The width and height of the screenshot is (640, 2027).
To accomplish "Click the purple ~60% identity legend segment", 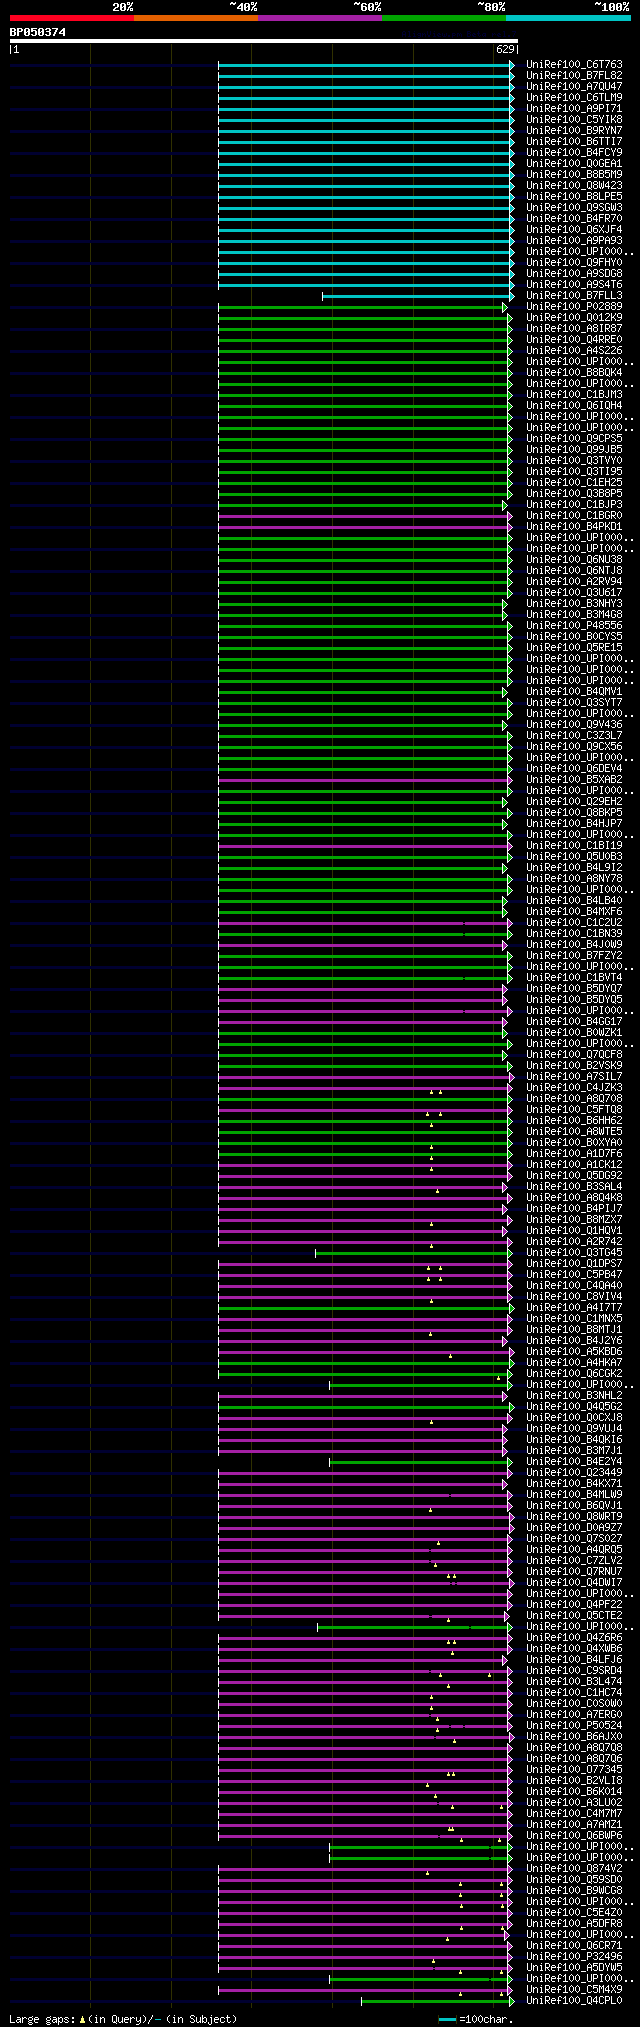I will pyautogui.click(x=320, y=18).
